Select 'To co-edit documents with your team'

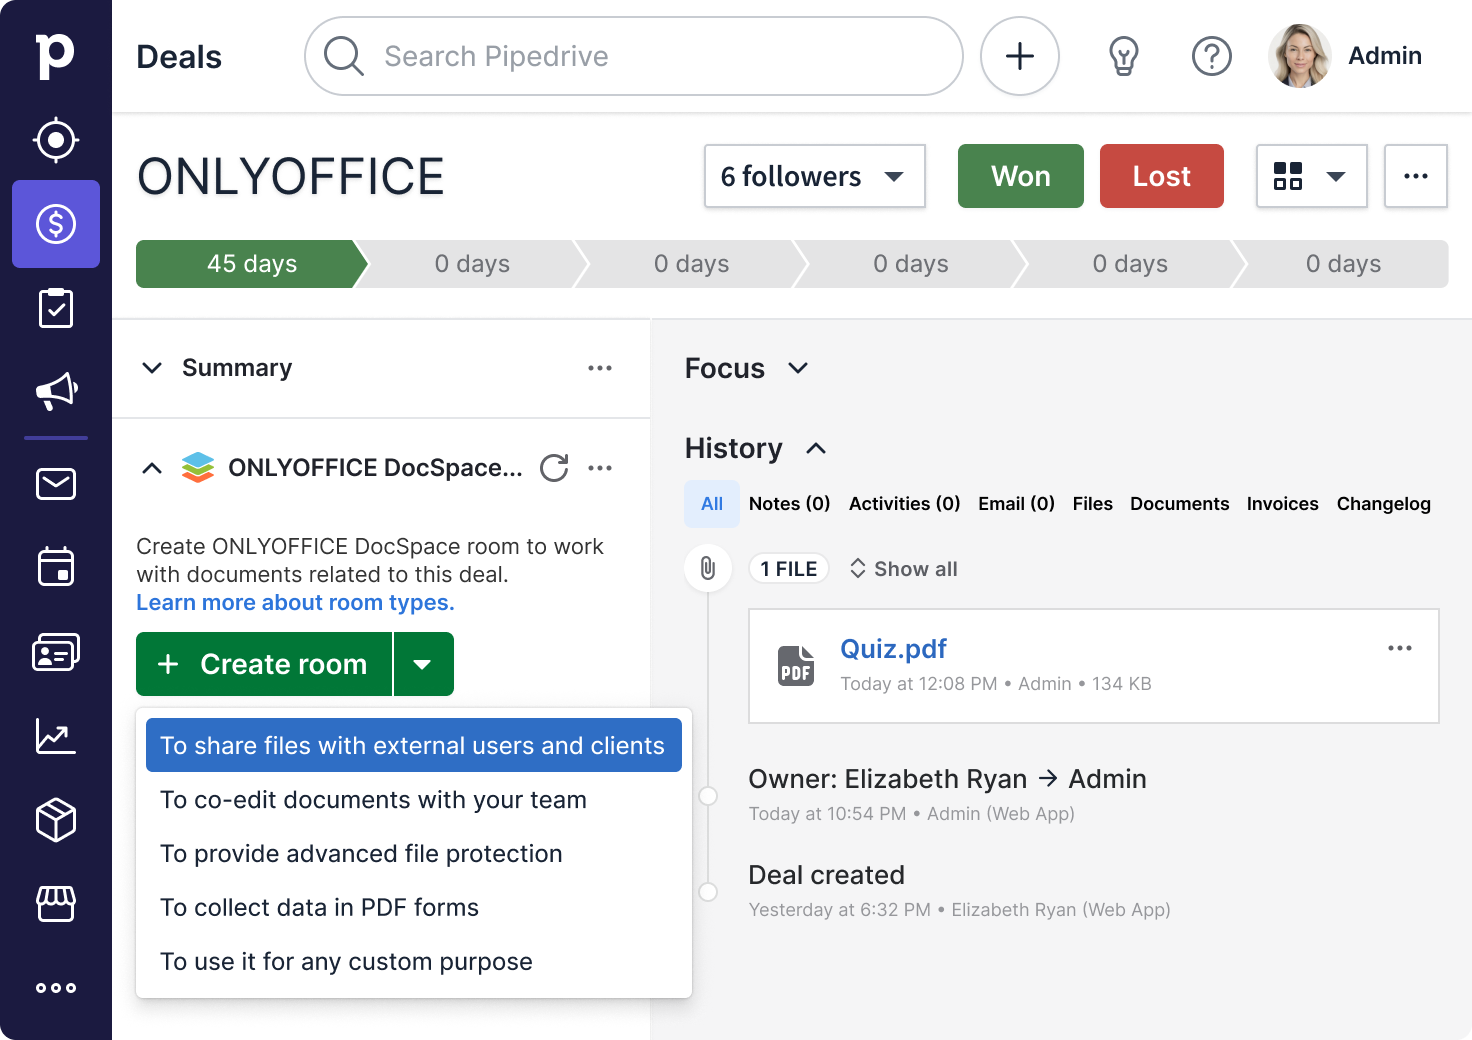point(414,800)
